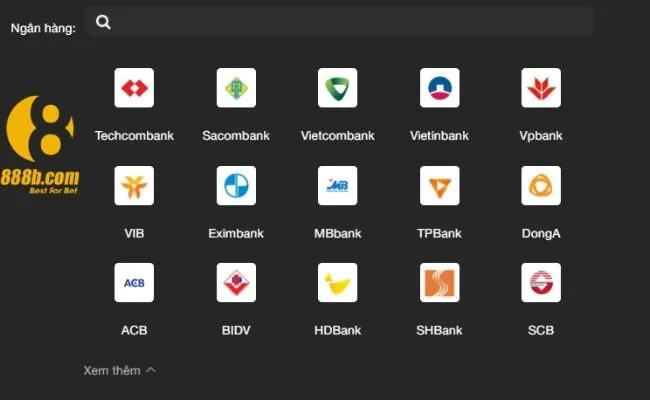
Task: Select the BIDV bank icon
Action: [x=236, y=283]
